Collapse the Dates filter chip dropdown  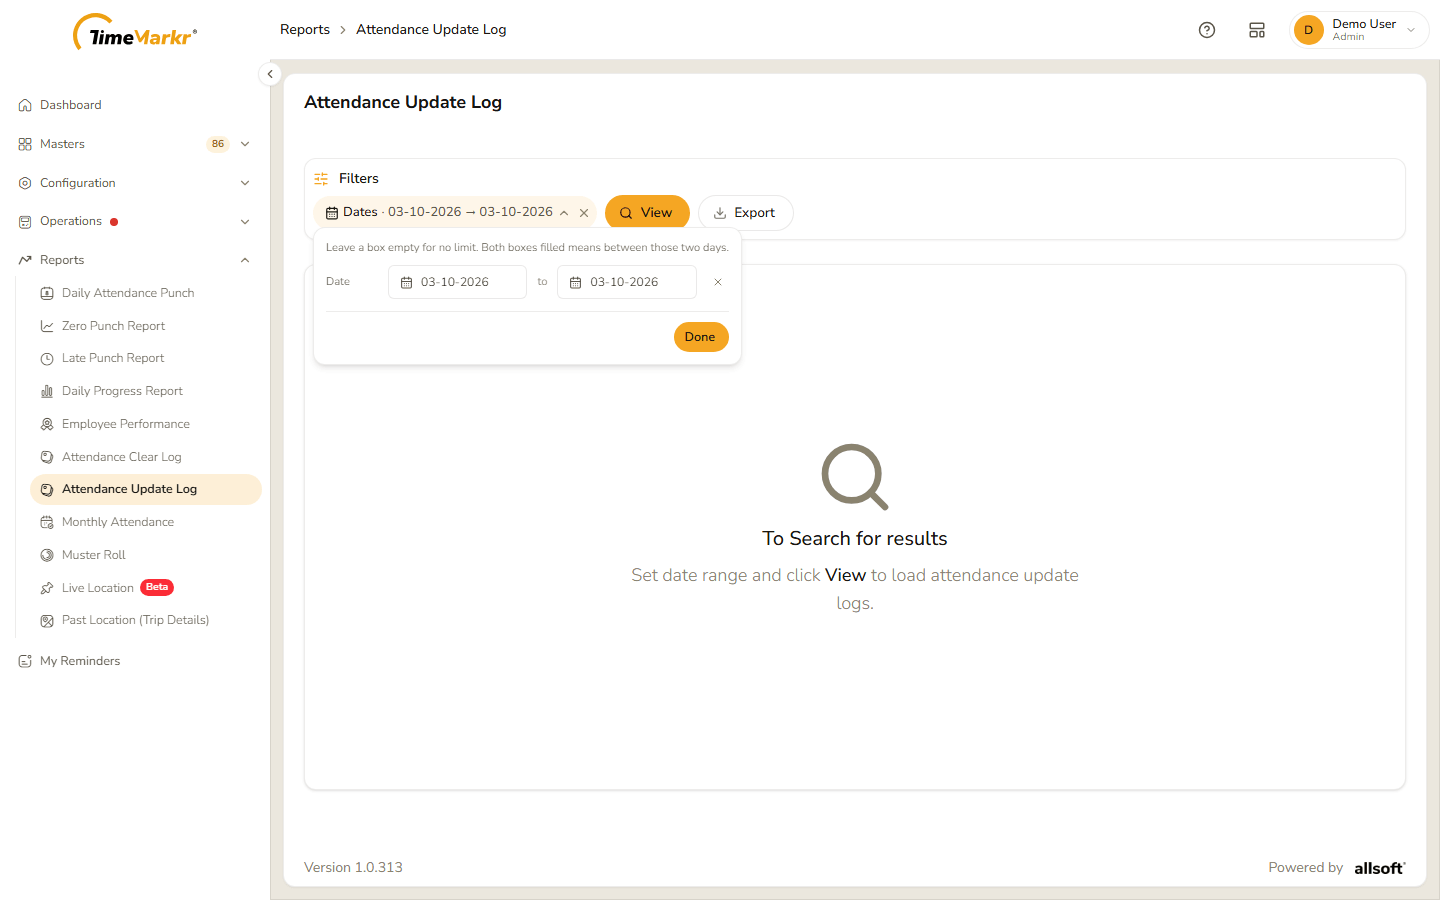coord(564,213)
